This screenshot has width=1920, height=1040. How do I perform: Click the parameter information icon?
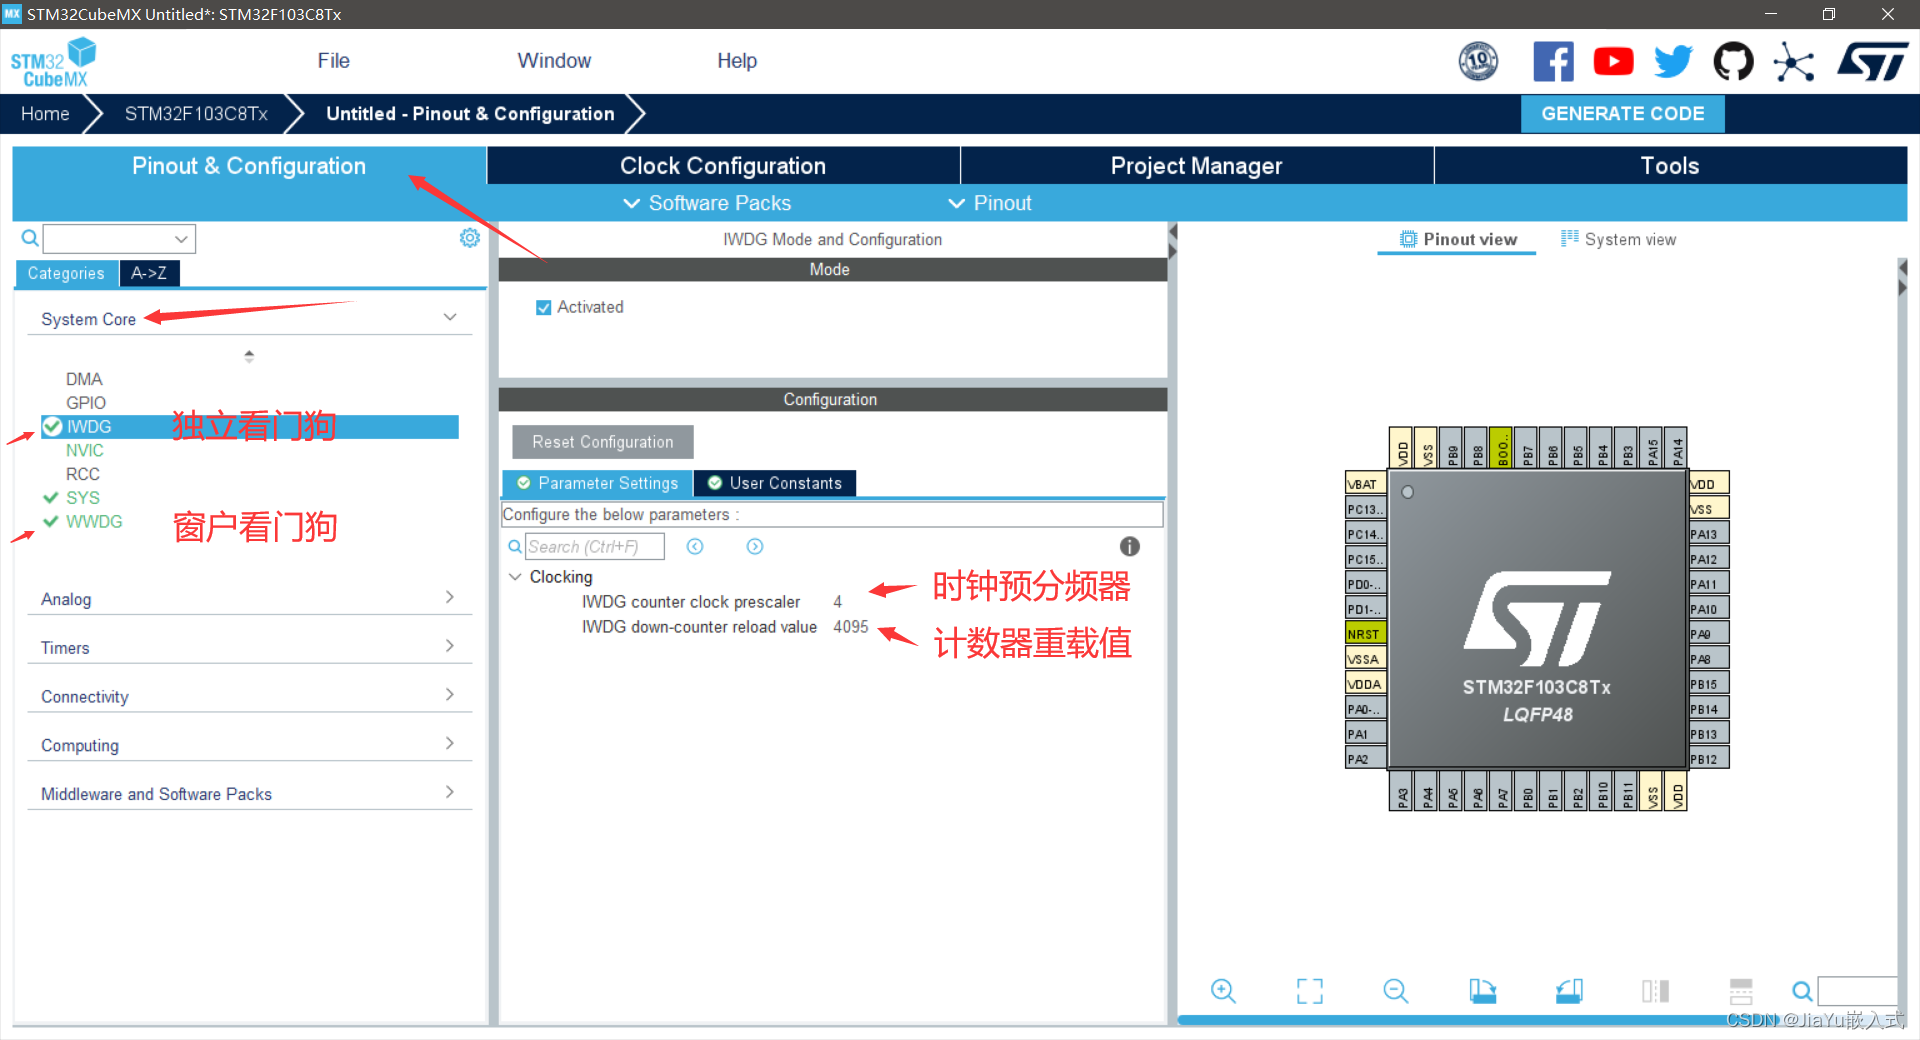click(1130, 546)
